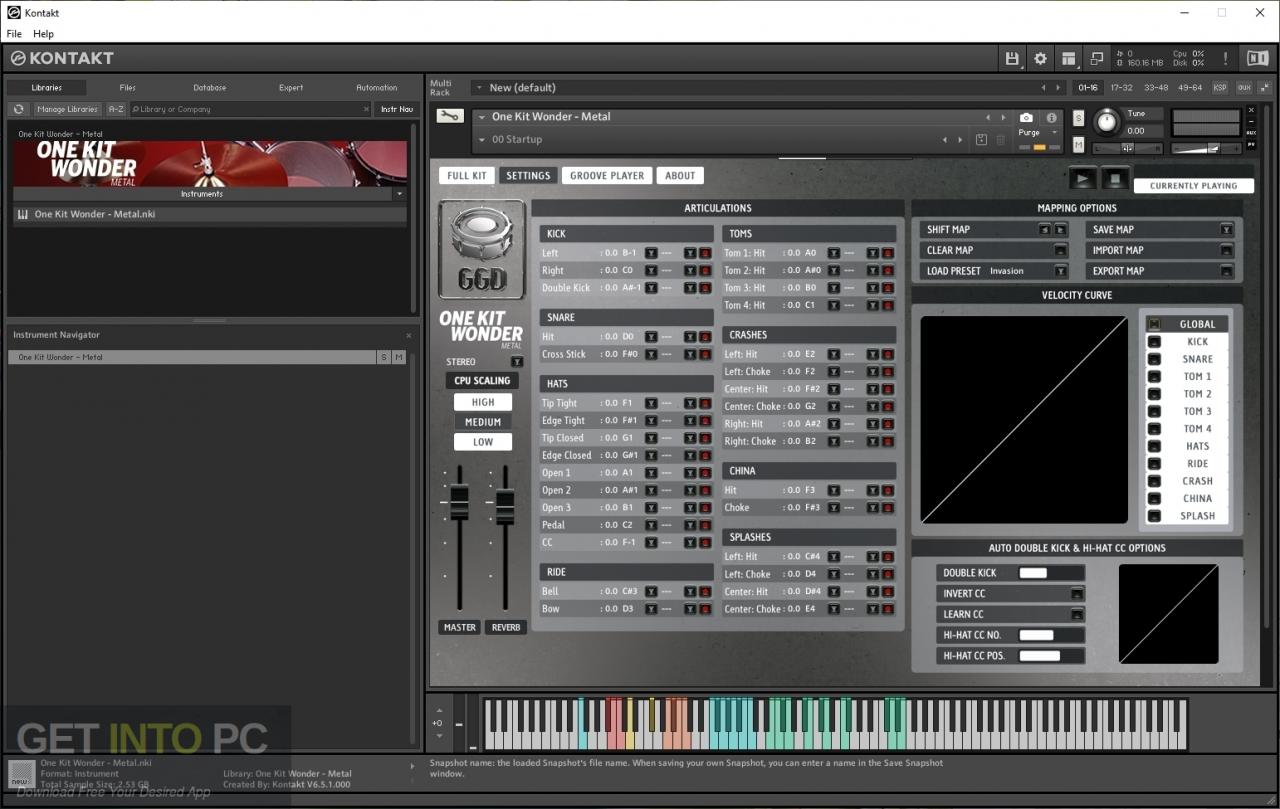1280x809 pixels.
Task: Open the instrument edit wrench icon
Action: point(449,116)
